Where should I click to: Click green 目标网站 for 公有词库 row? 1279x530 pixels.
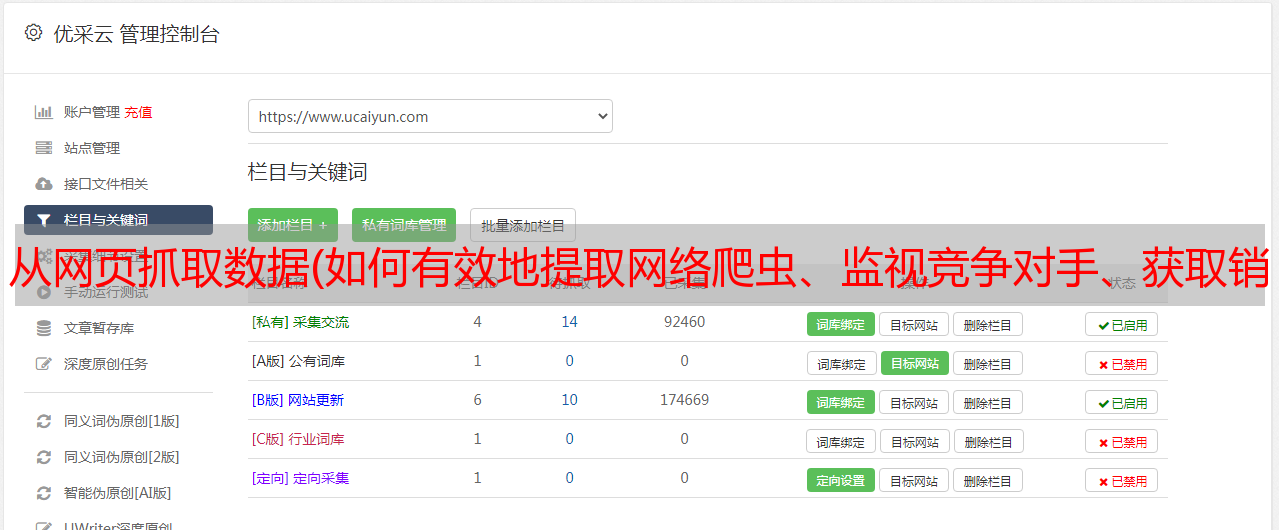click(x=914, y=363)
